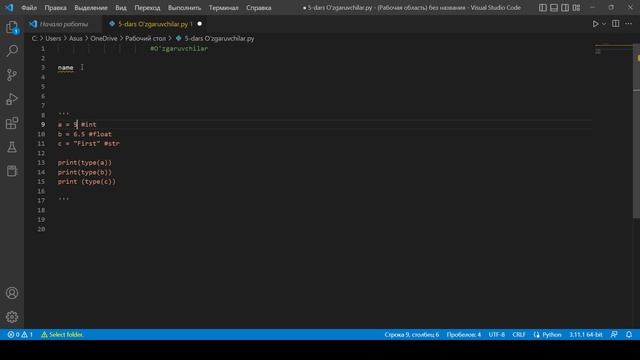Image resolution: width=640 pixels, height=360 pixels.
Task: Open the editor More Actions ellipsis
Action: point(628,24)
